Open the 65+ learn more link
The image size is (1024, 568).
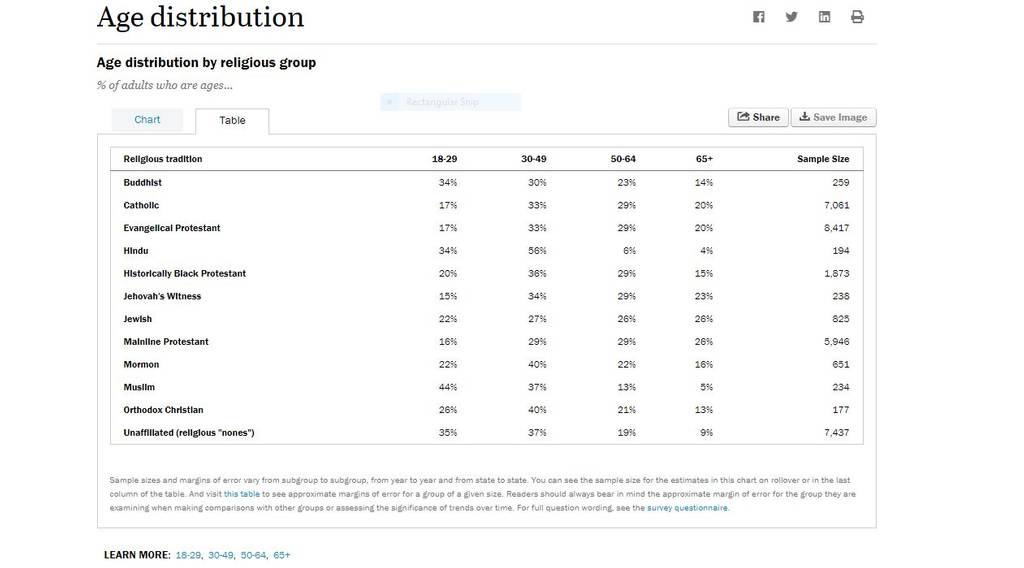click(281, 555)
